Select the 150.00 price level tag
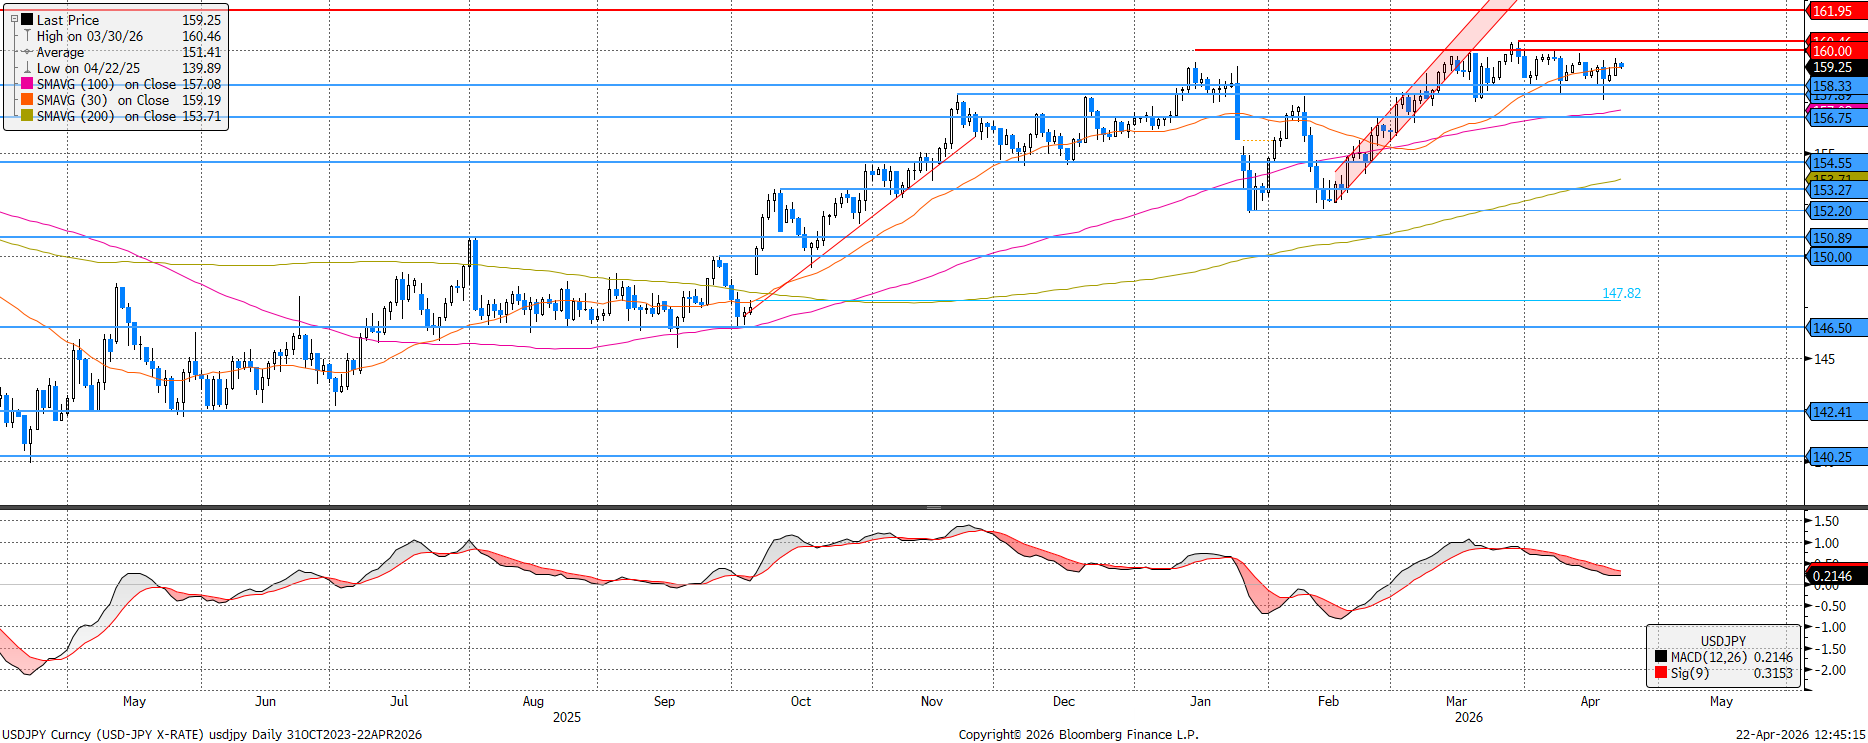Screen dimensions: 1868x743 click(x=1834, y=257)
